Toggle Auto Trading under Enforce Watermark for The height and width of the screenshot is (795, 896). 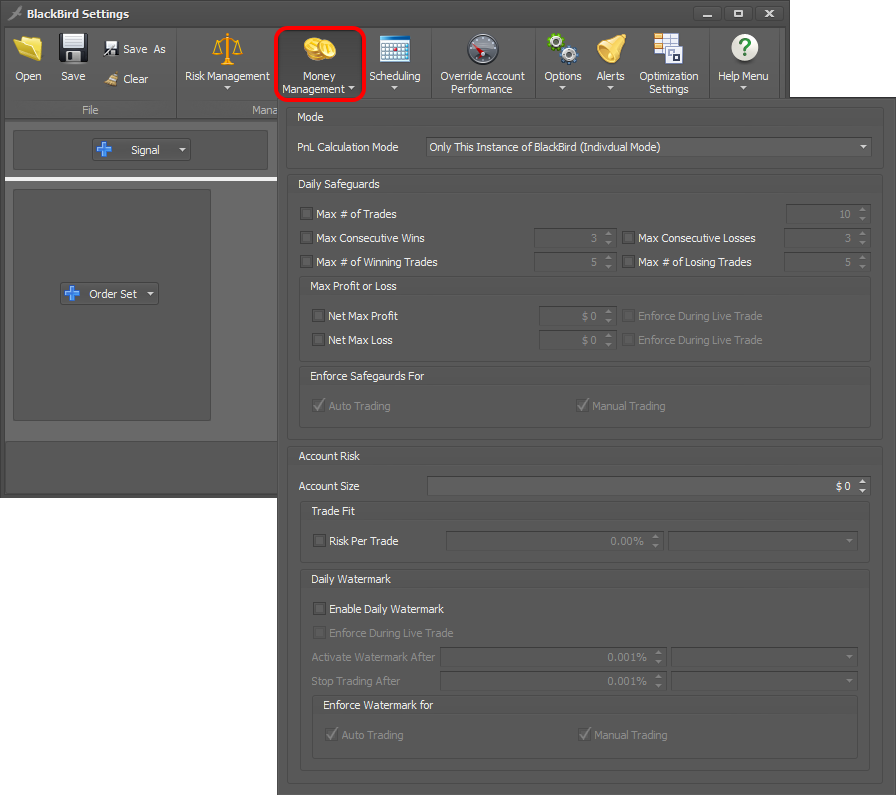pyautogui.click(x=331, y=734)
